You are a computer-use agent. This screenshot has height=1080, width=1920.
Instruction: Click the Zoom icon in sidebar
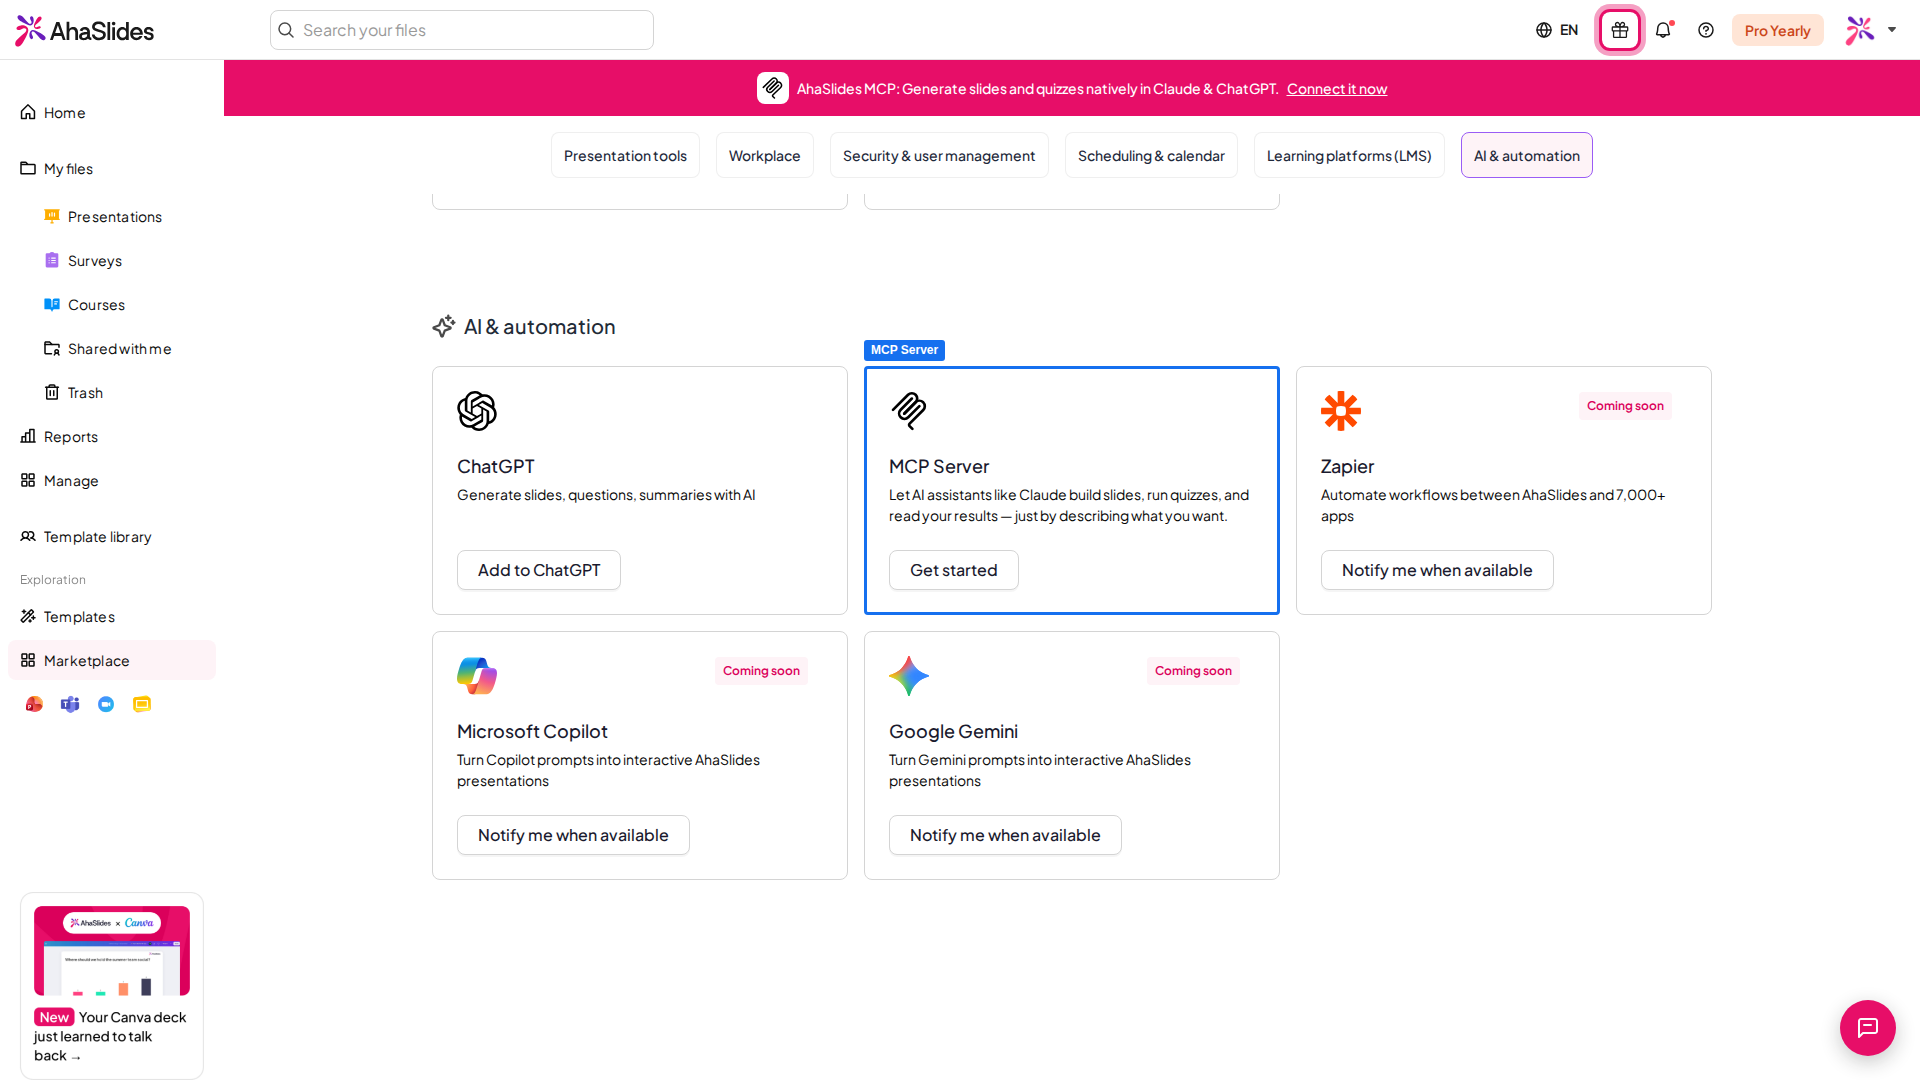(106, 704)
